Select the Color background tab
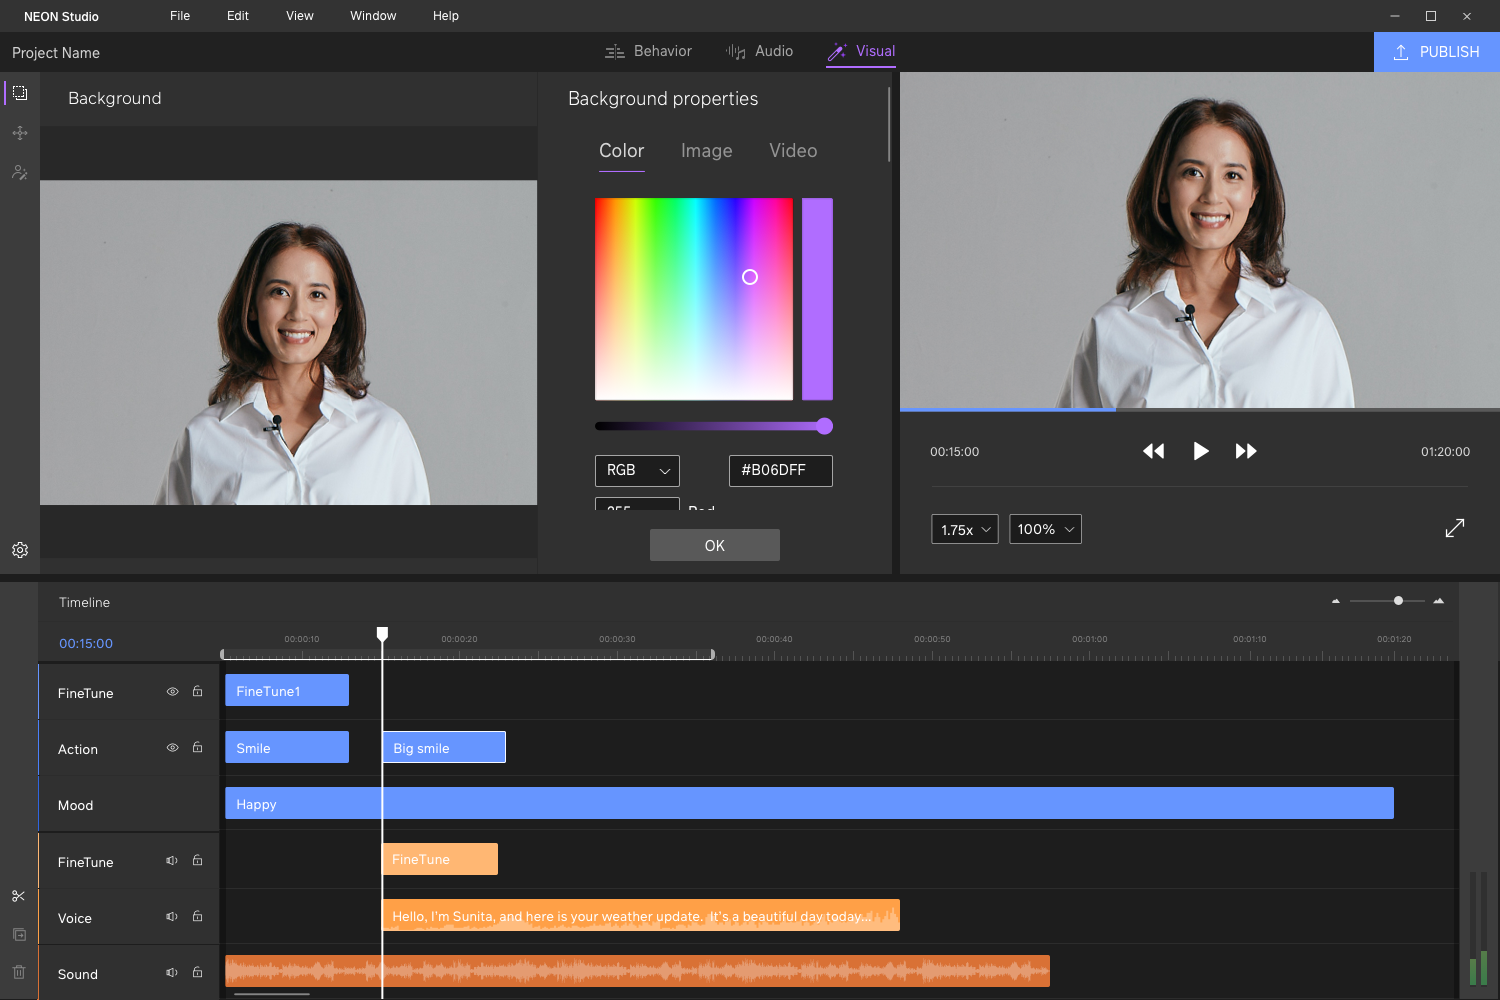The height and width of the screenshot is (1000, 1500). (622, 151)
